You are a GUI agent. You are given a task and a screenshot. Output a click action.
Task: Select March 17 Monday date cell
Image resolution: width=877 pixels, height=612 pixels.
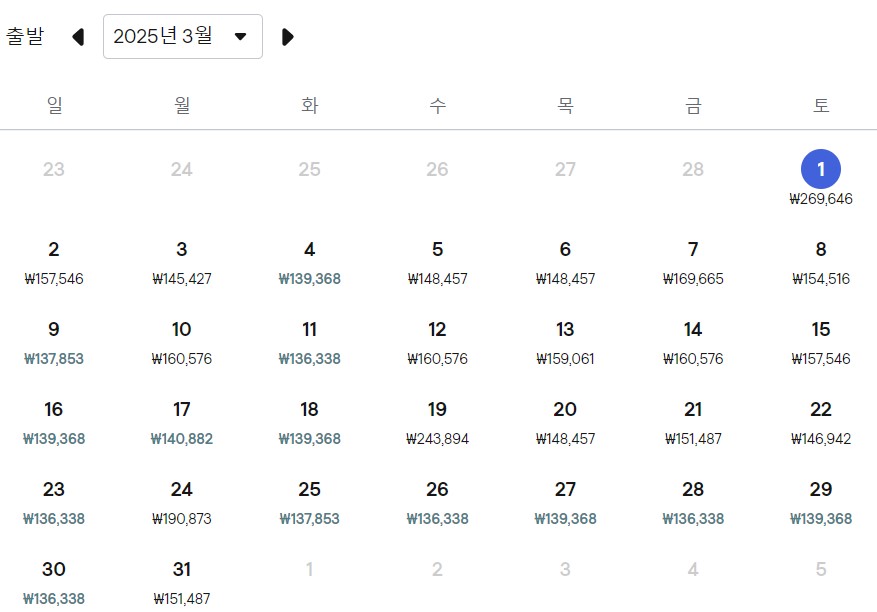click(181, 420)
